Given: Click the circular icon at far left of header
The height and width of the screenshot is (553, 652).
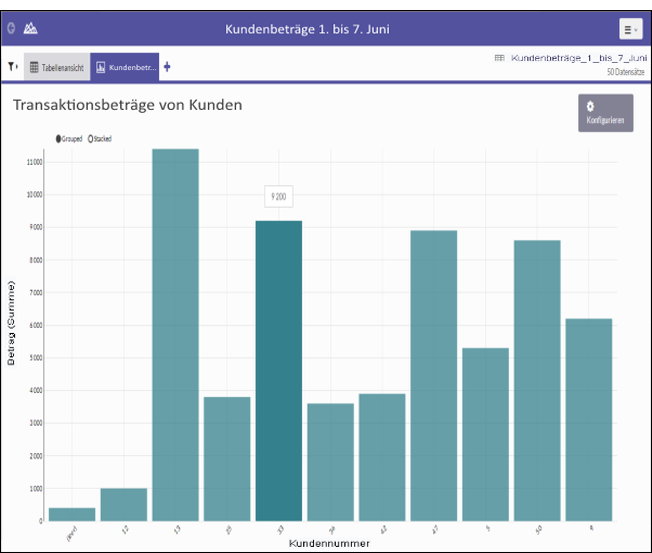Looking at the screenshot, I should 11,28.
